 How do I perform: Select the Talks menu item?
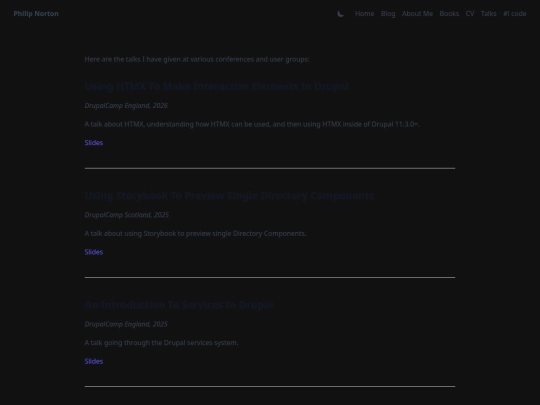tap(488, 14)
